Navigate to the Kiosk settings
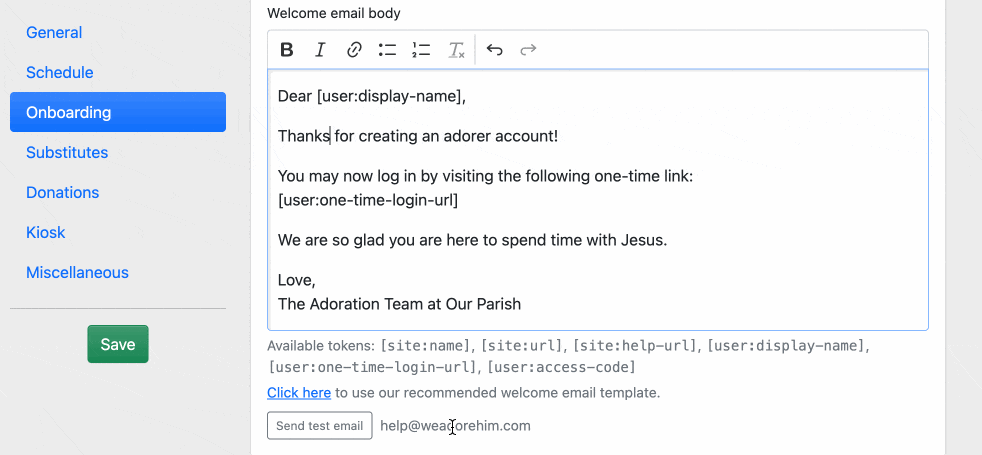This screenshot has height=455, width=982. [46, 232]
